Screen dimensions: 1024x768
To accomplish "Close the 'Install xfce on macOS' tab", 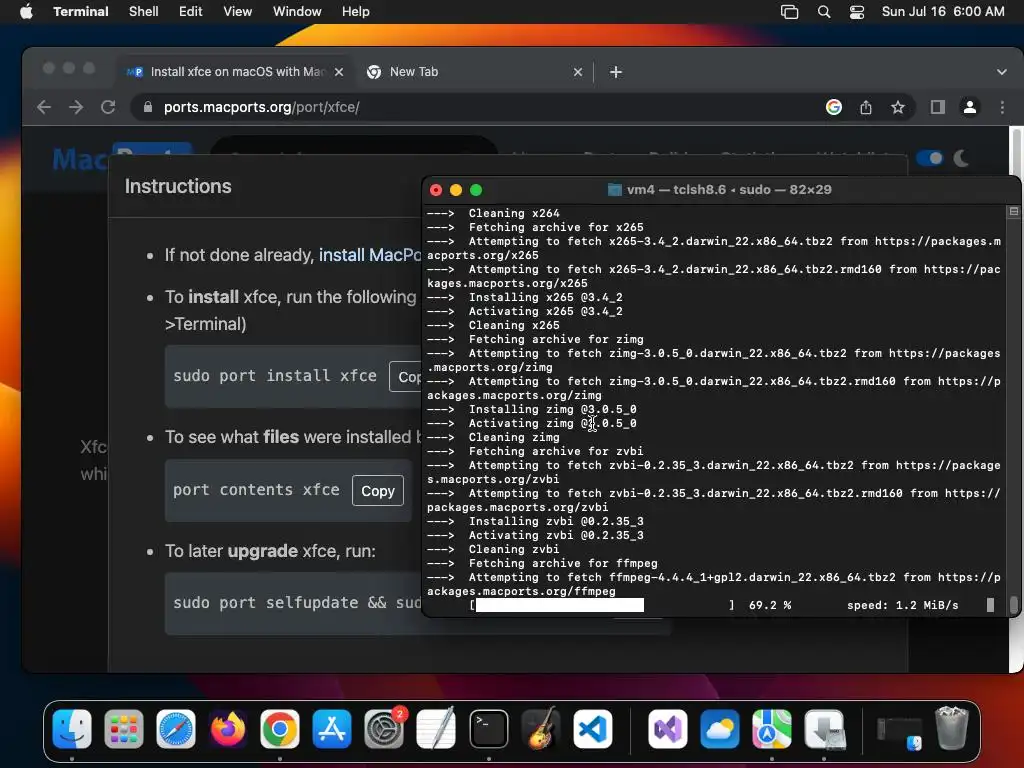I will [x=339, y=72].
